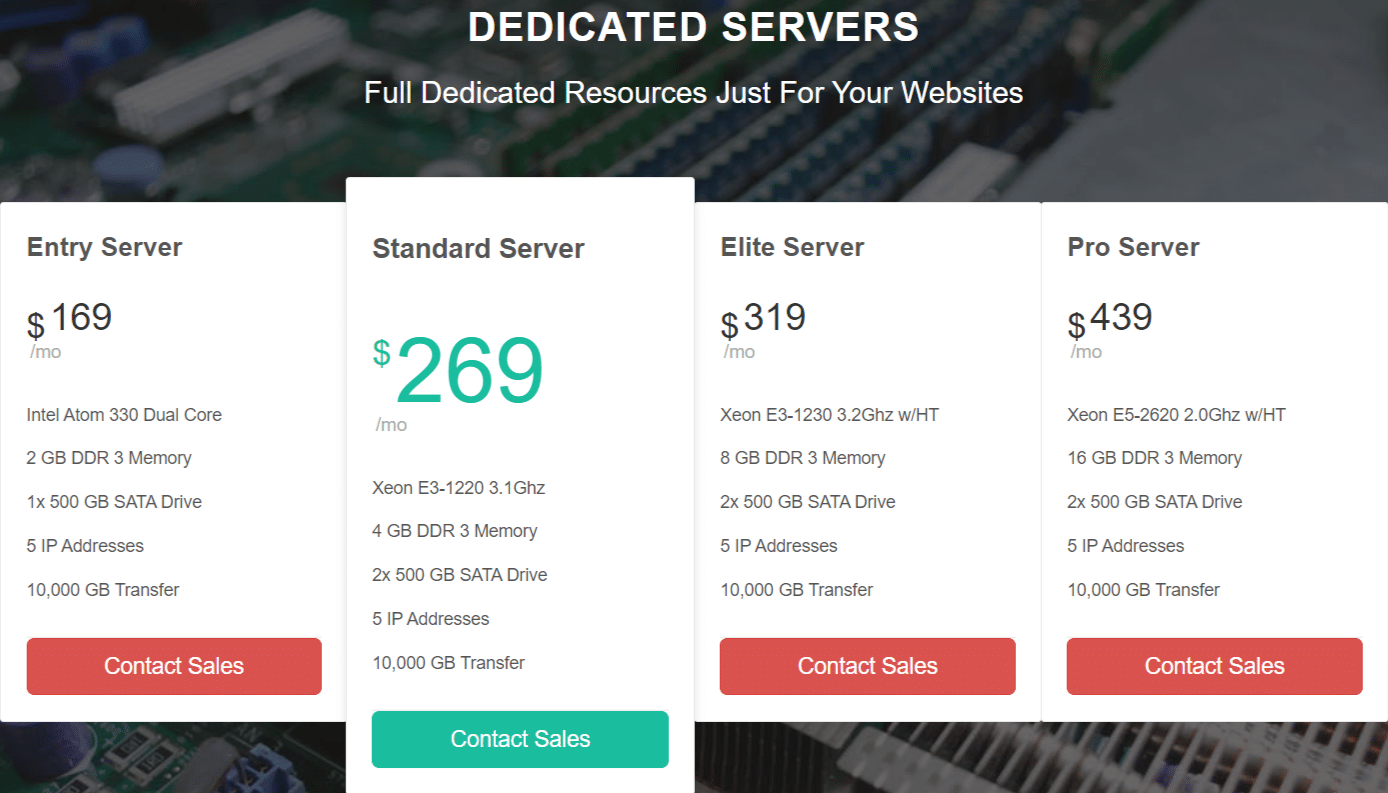Select the Entry Server heading
1388x793 pixels.
point(105,247)
